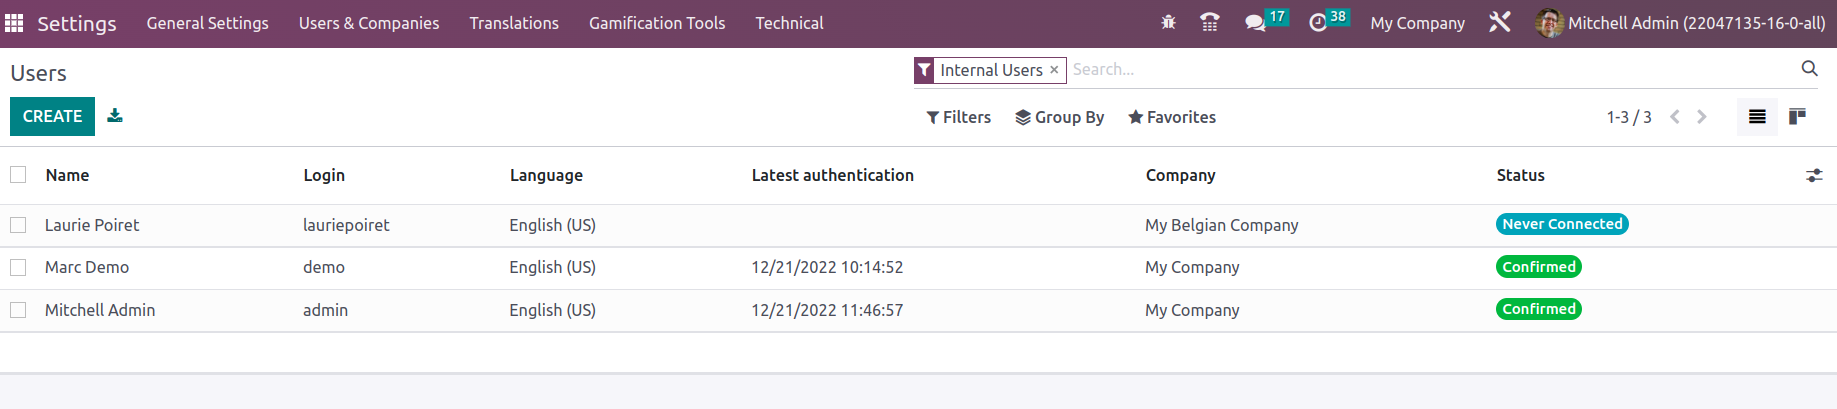Expand the Filters dropdown
The height and width of the screenshot is (409, 1837).
[958, 117]
